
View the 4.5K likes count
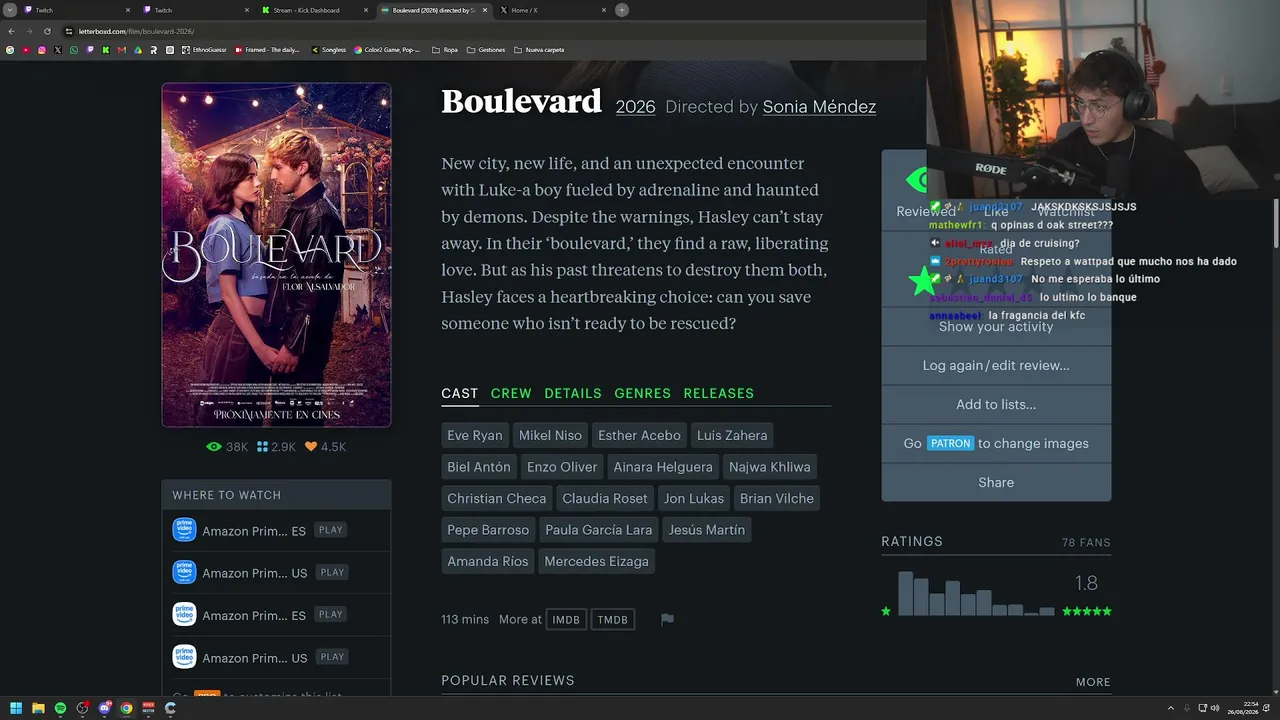pos(325,447)
